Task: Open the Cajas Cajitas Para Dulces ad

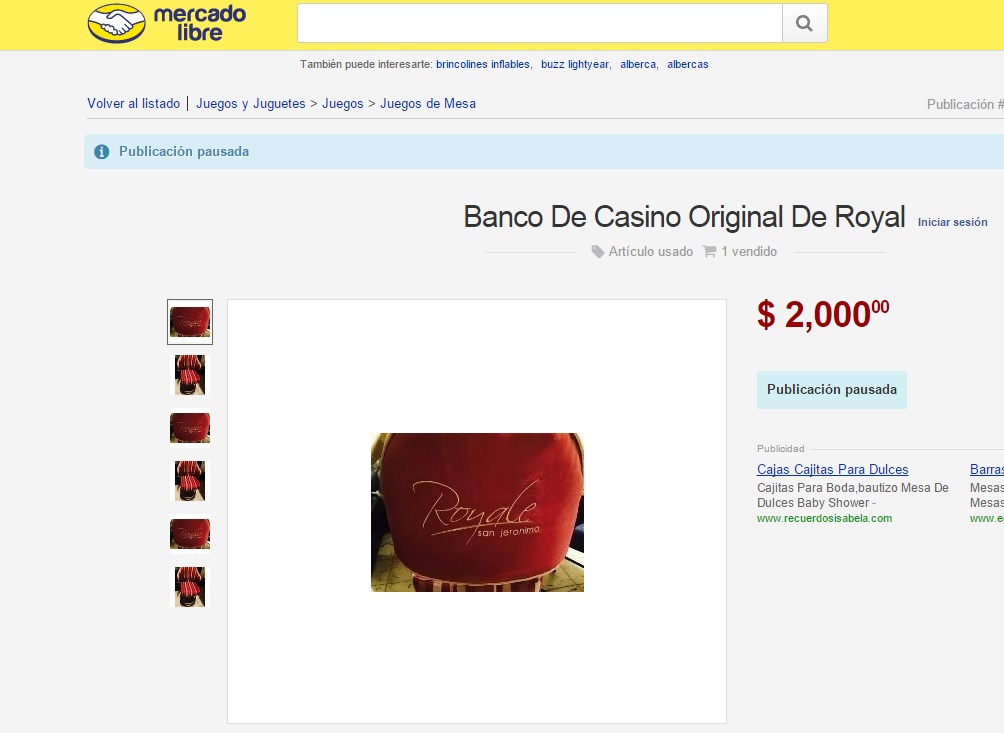Action: [832, 469]
